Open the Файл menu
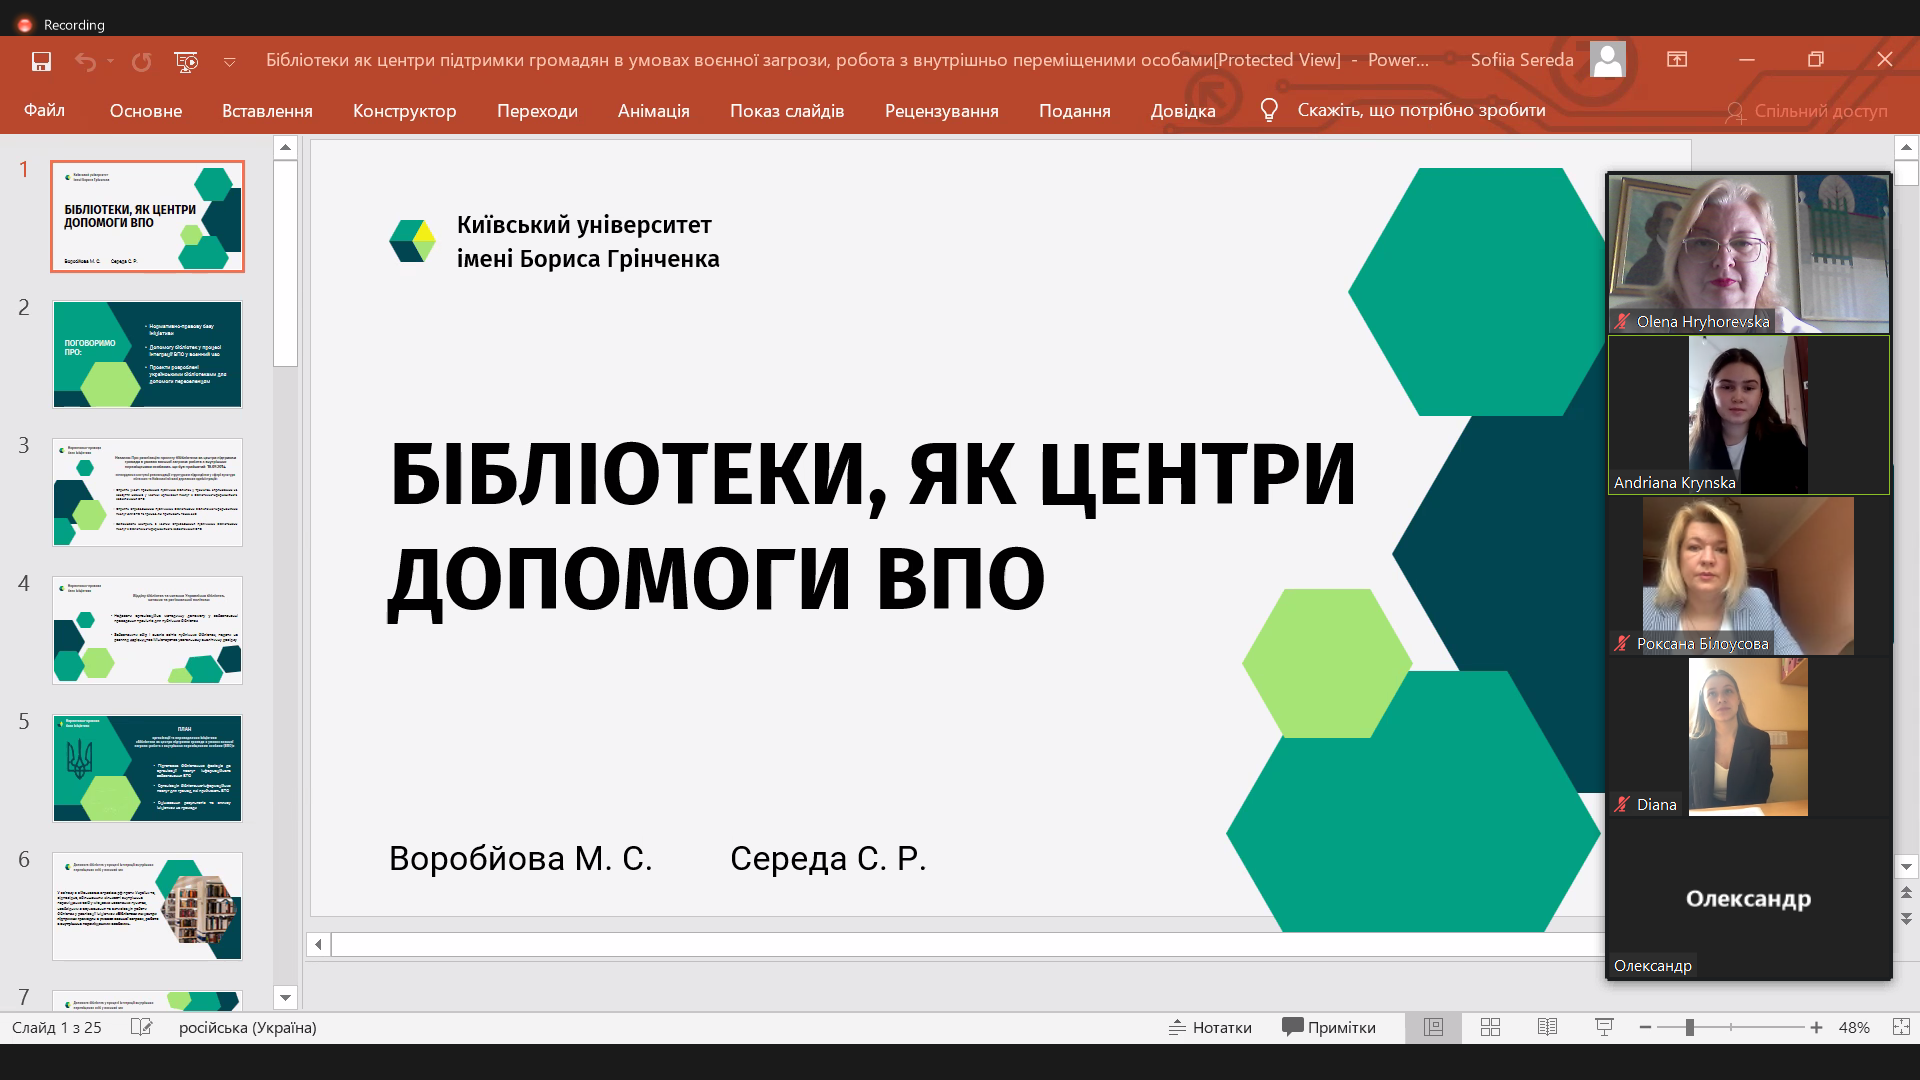 tap(44, 110)
